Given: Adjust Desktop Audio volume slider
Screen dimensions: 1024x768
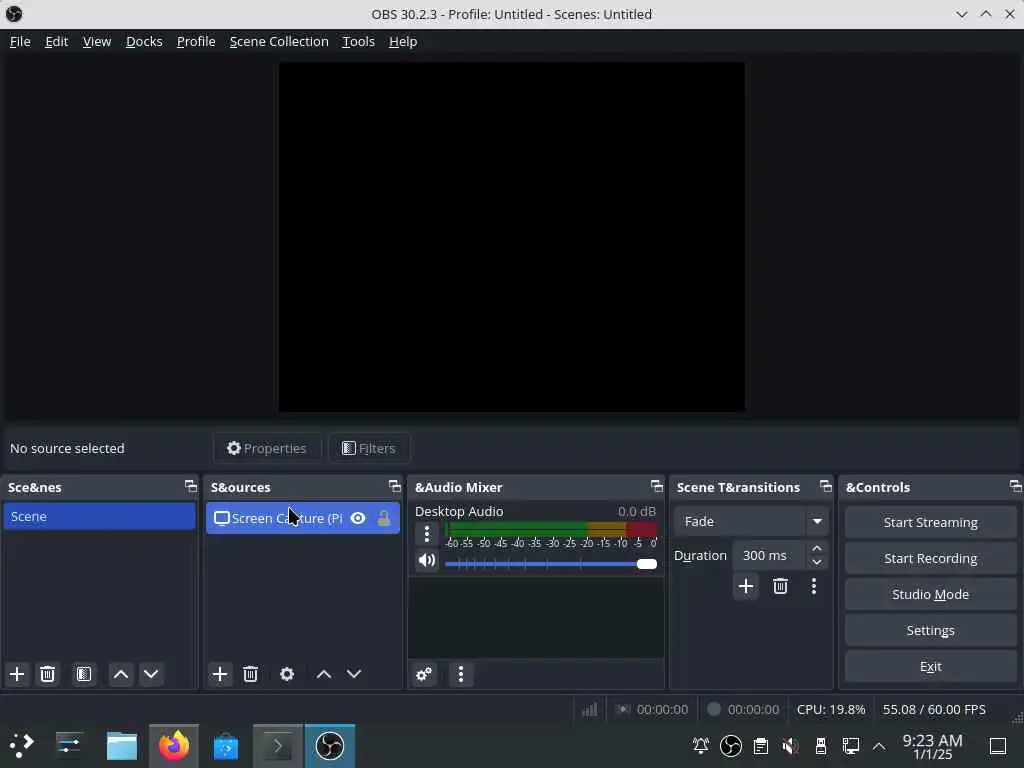Looking at the screenshot, I should coord(551,564).
